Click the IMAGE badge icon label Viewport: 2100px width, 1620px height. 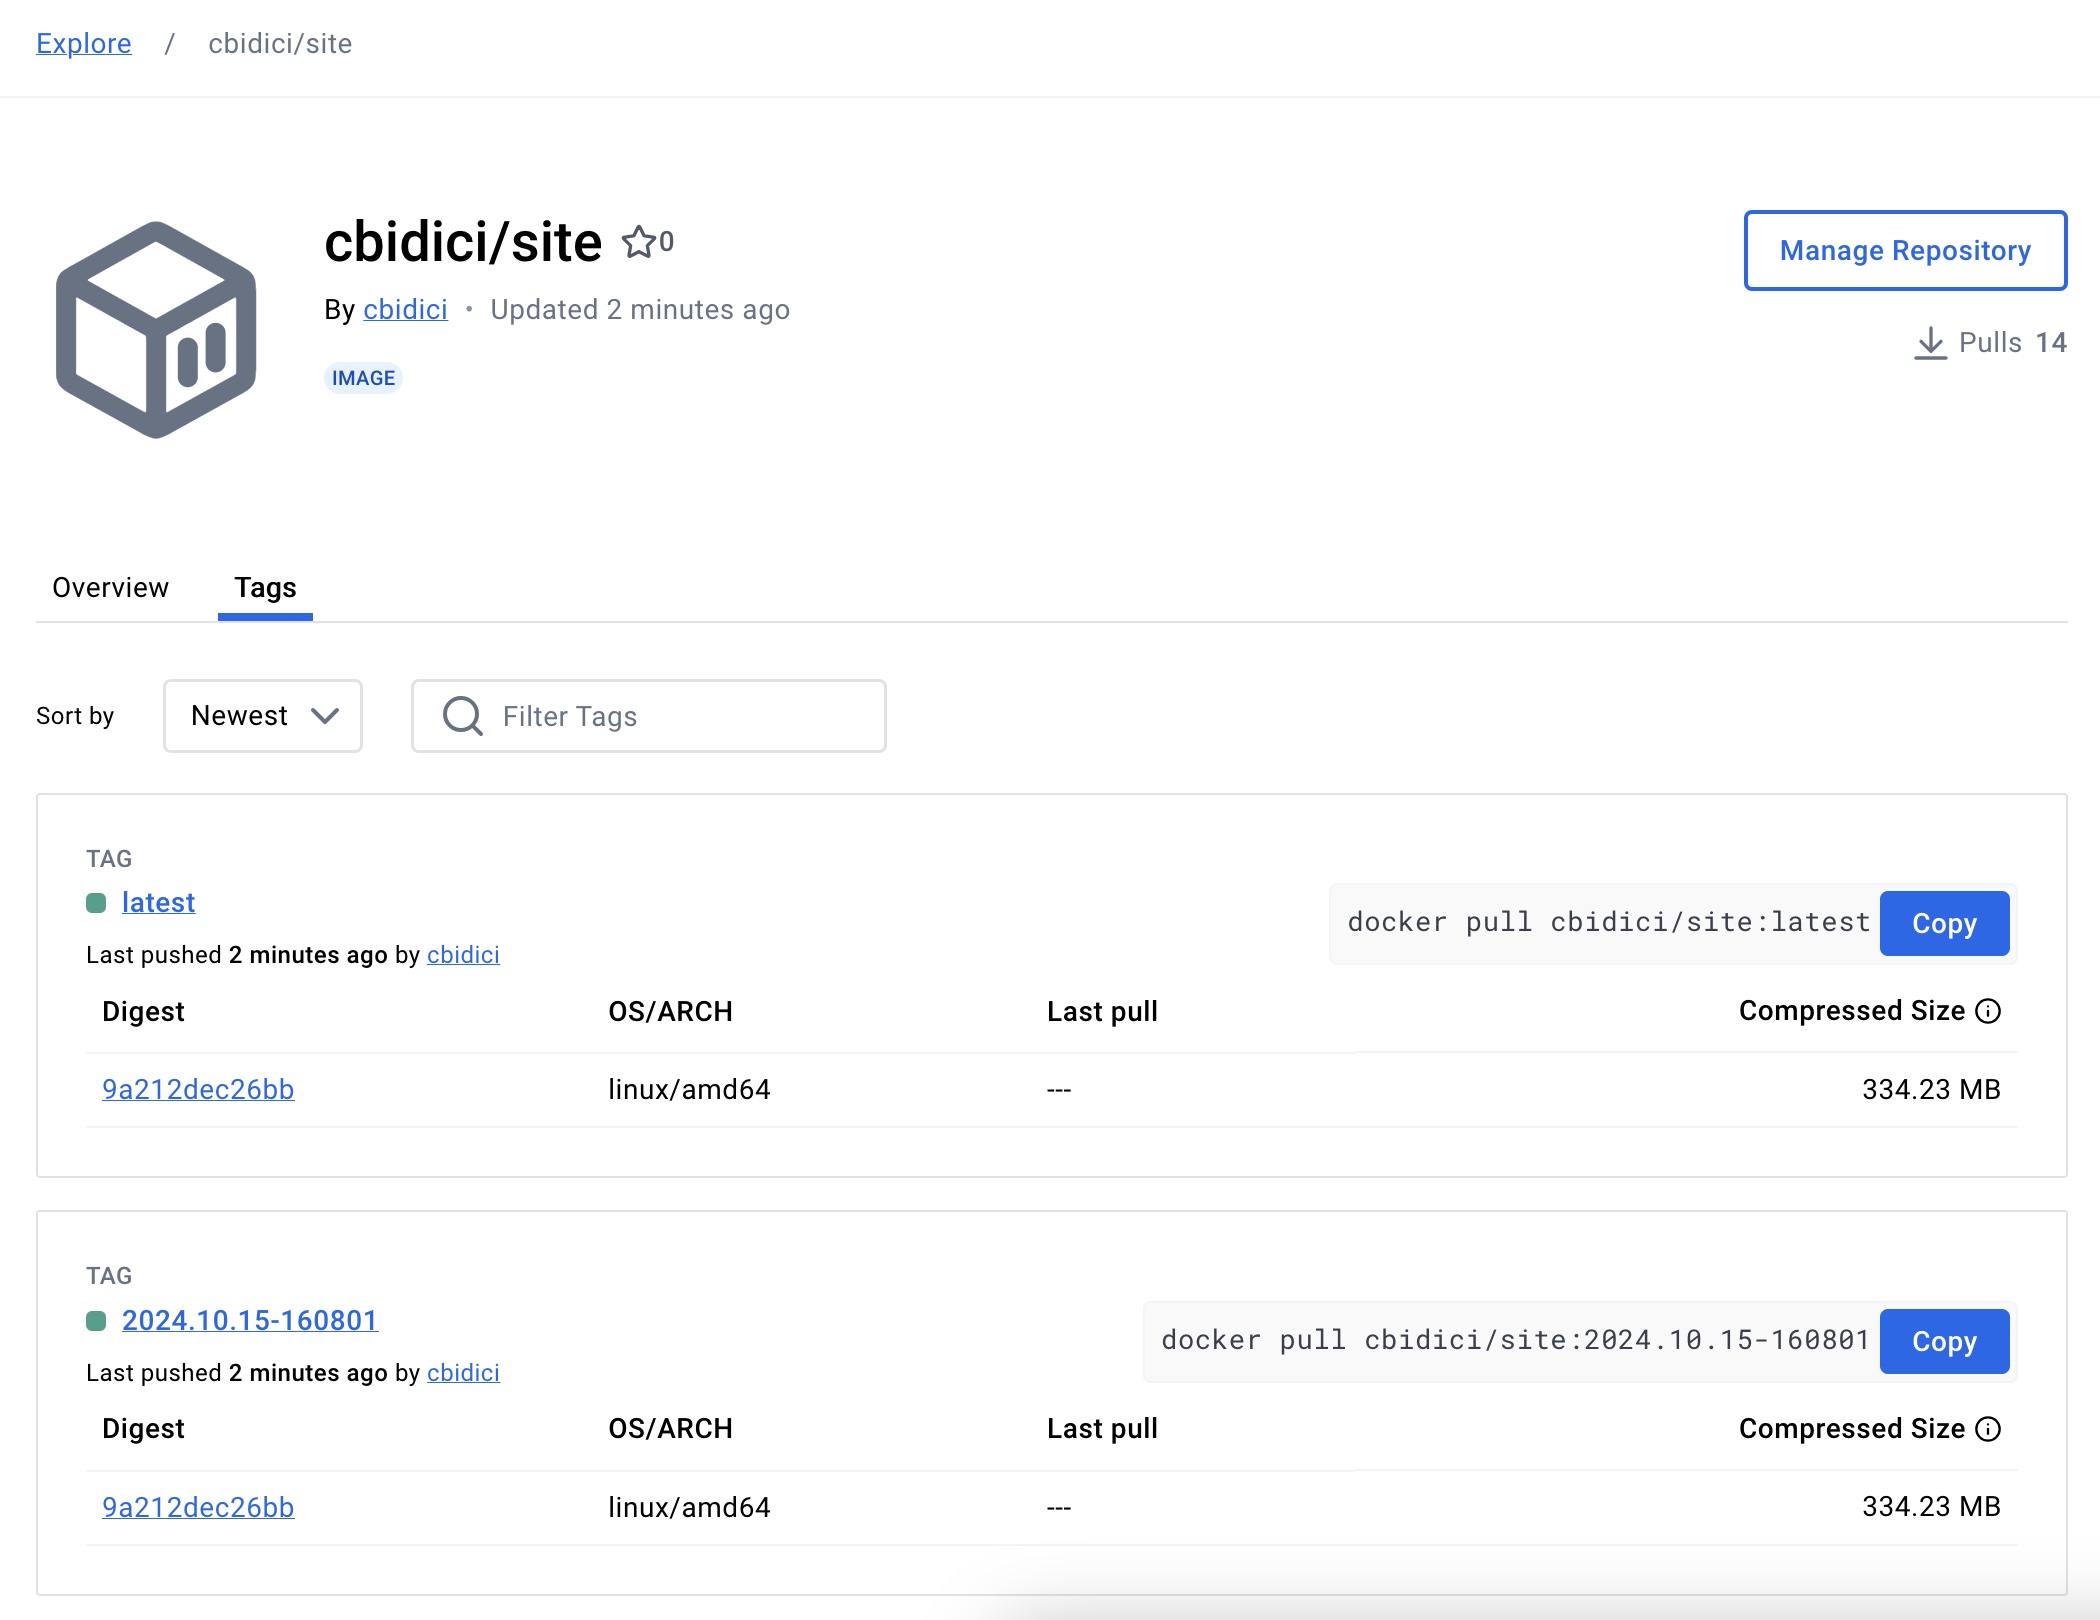362,378
